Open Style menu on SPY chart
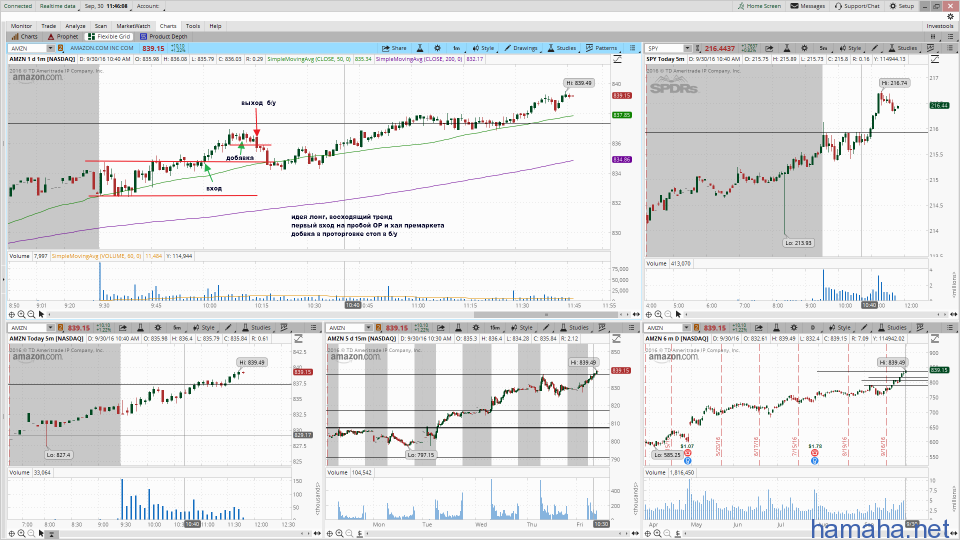960x540 pixels. (850, 48)
